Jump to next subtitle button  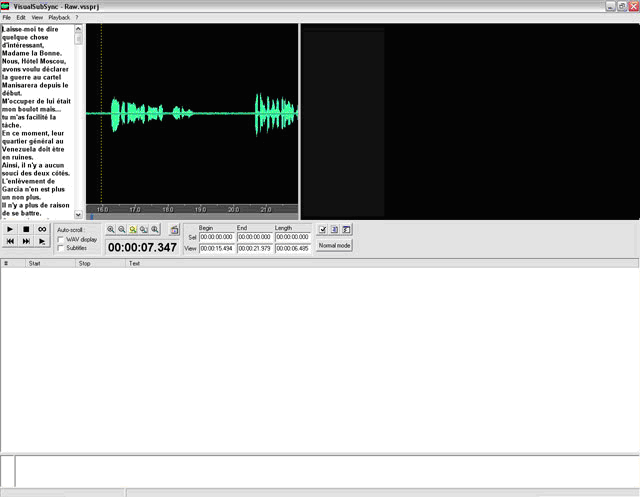[x=26, y=242]
